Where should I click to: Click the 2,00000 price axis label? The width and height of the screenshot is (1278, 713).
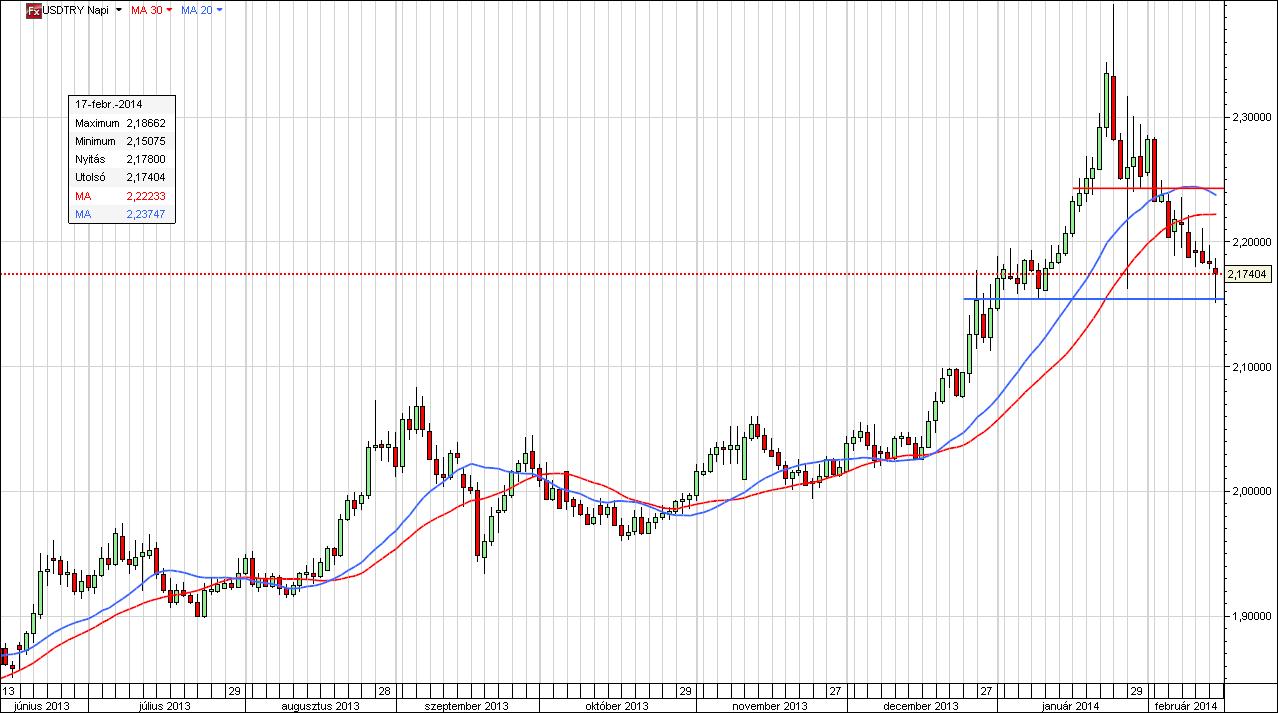(x=1250, y=492)
